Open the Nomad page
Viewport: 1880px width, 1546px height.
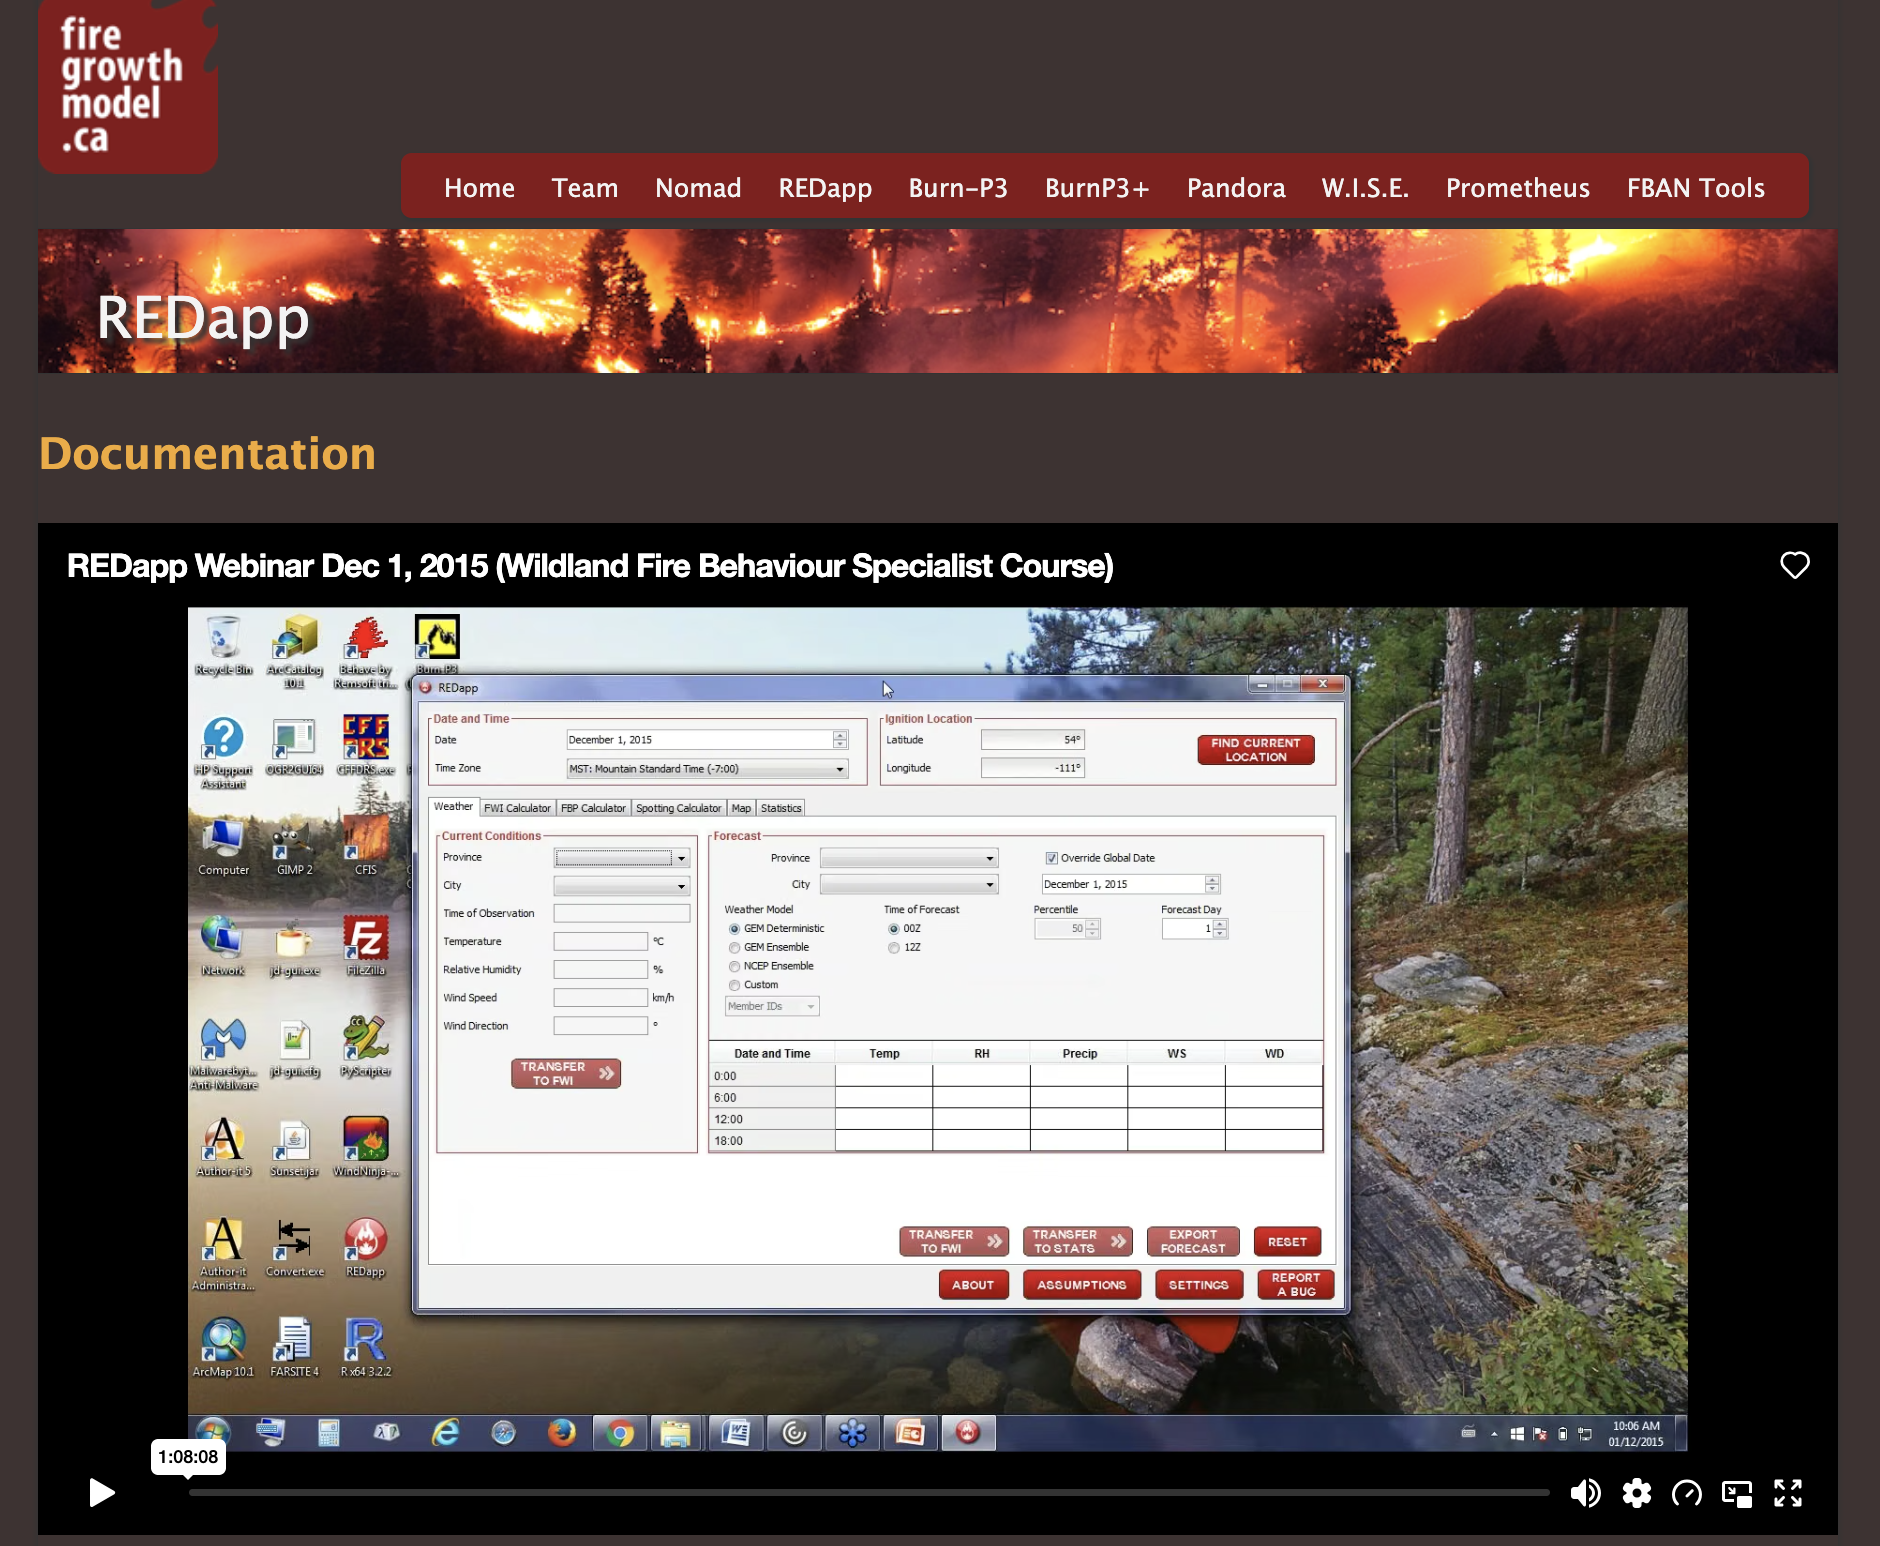(x=698, y=188)
